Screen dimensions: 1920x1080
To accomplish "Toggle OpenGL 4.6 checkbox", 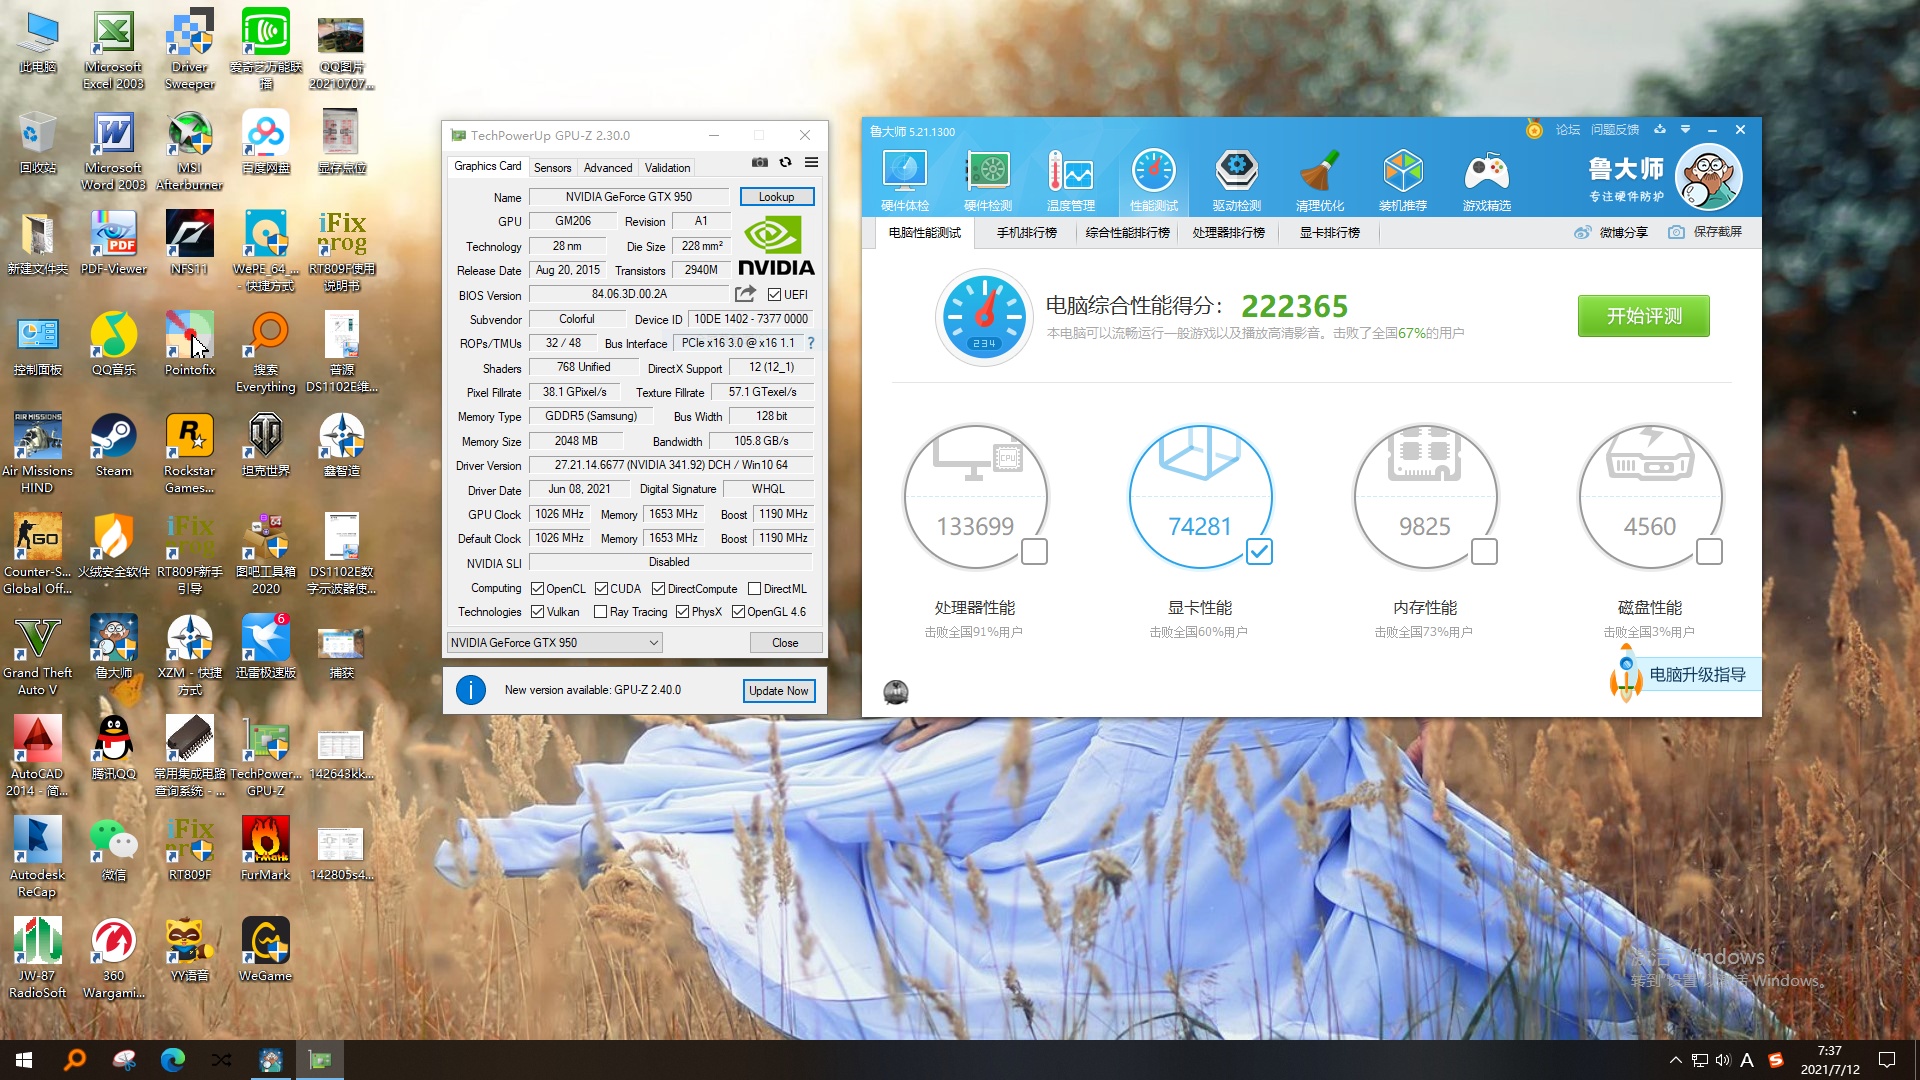I will click(x=738, y=612).
